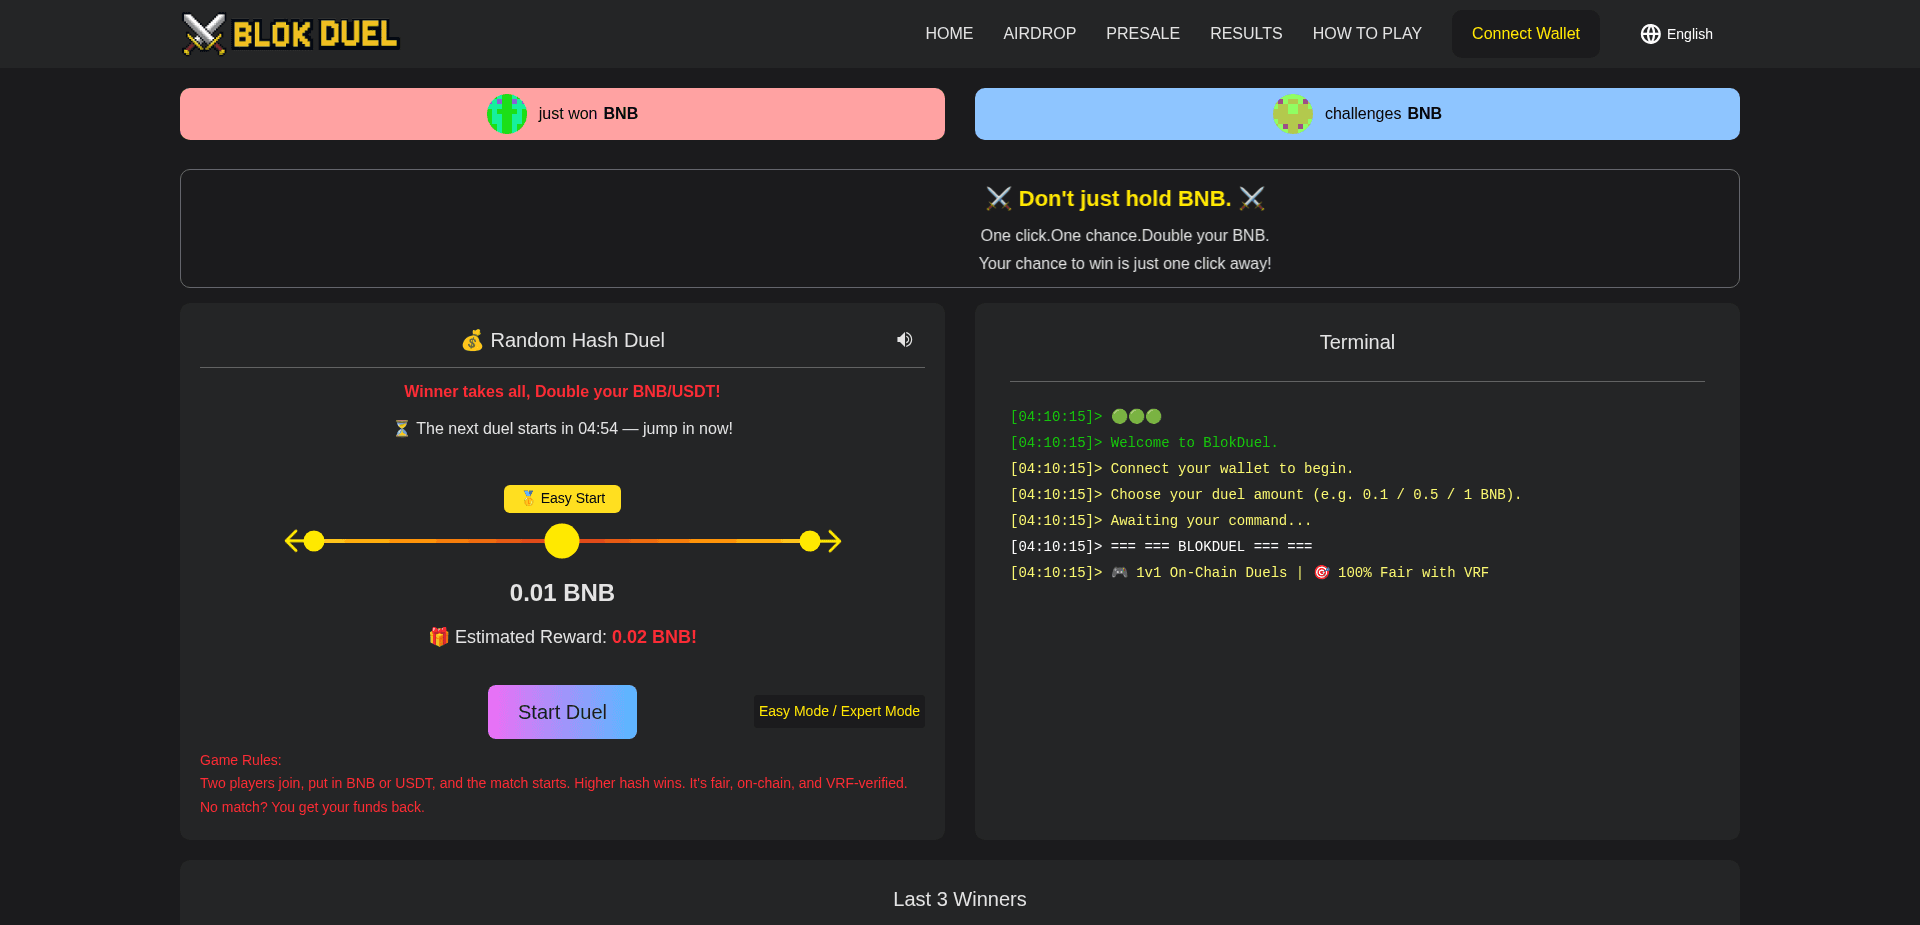Click the pixel challenger avatar in blue banner

pyautogui.click(x=1292, y=113)
